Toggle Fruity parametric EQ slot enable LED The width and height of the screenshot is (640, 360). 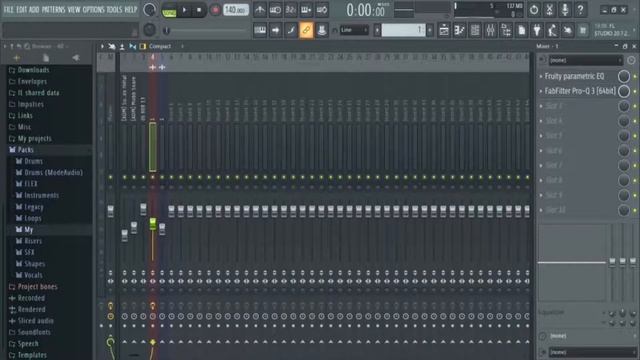[x=635, y=76]
